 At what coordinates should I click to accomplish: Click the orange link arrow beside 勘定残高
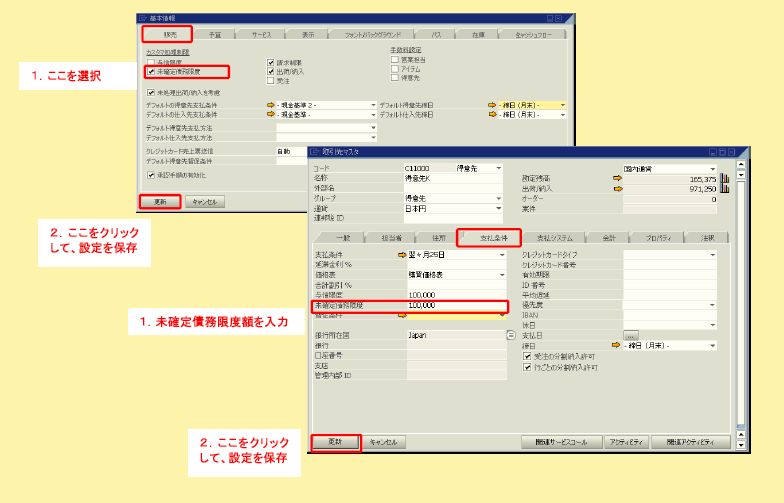coord(617,178)
